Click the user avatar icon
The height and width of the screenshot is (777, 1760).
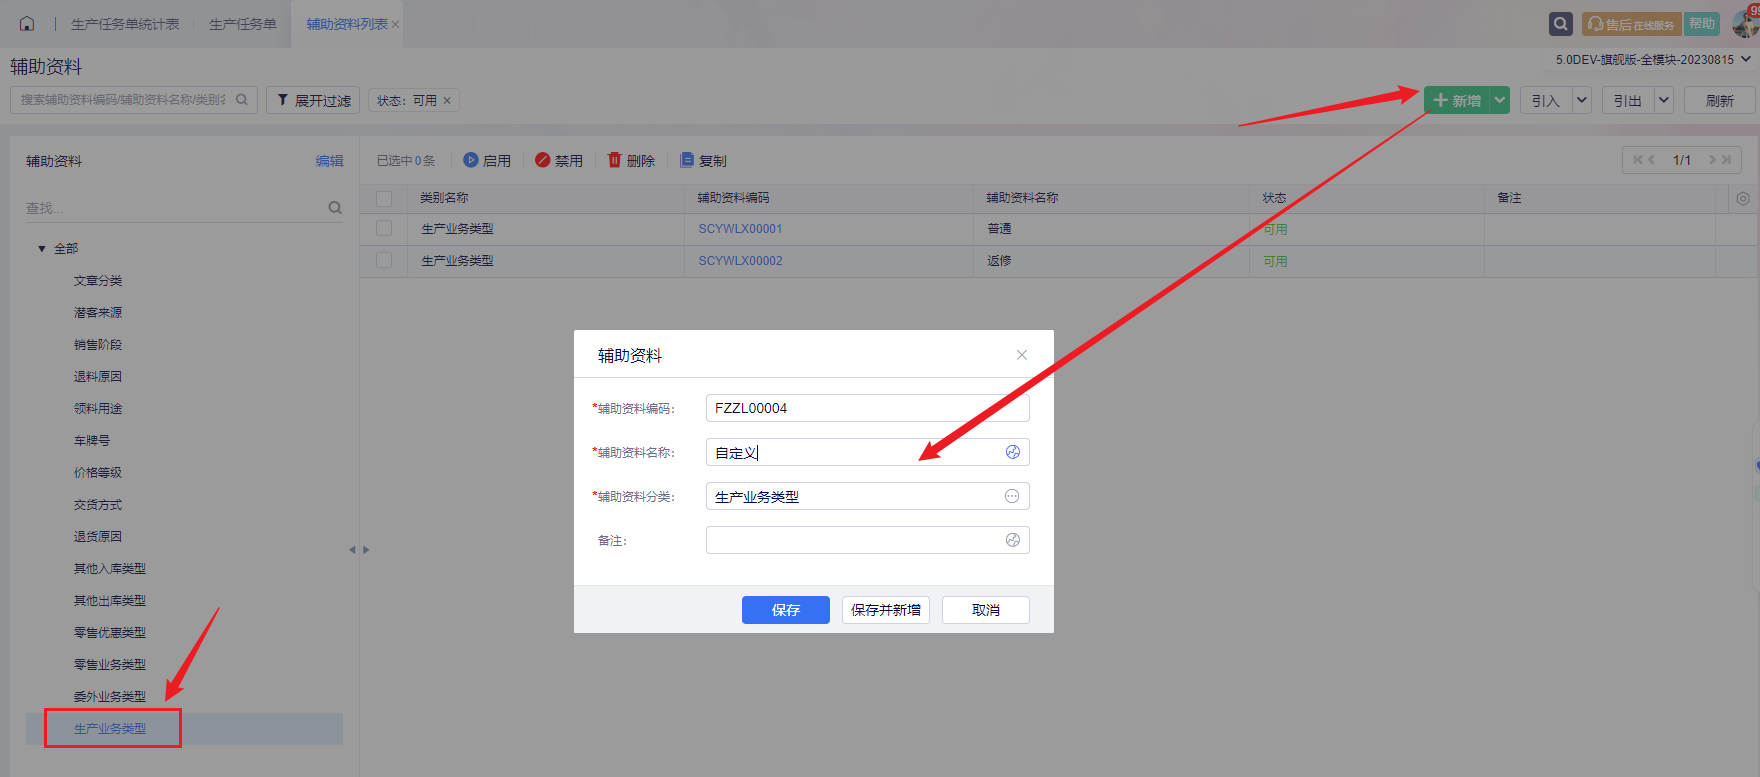1746,24
